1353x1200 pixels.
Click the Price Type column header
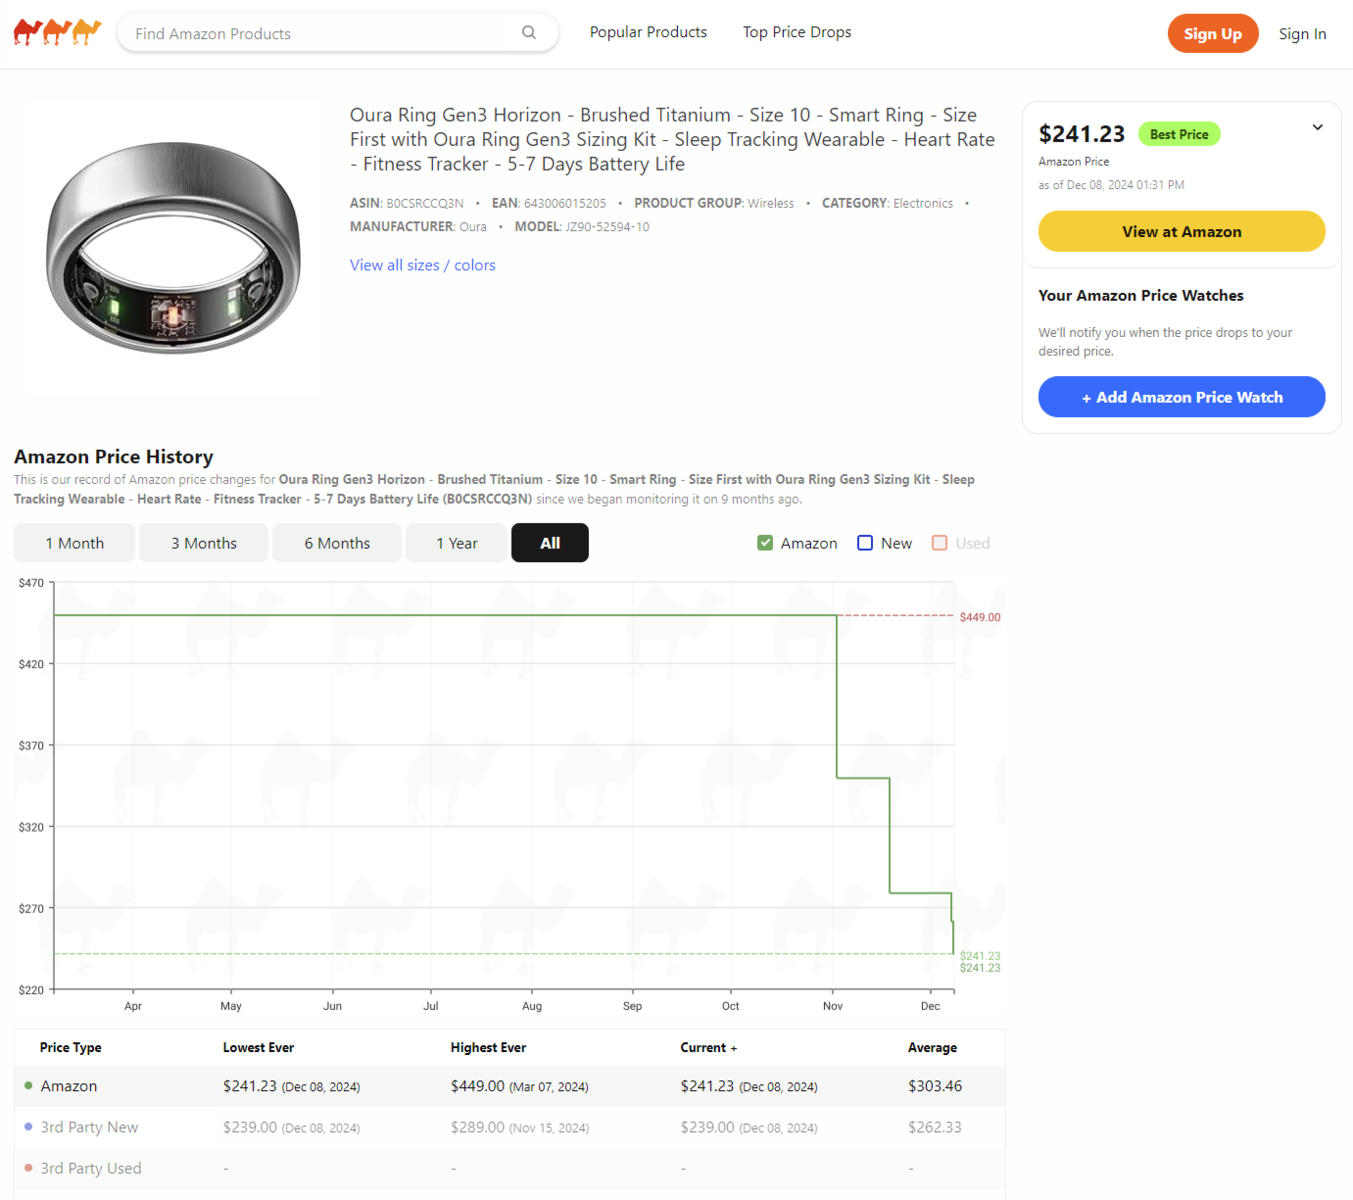click(x=70, y=1048)
